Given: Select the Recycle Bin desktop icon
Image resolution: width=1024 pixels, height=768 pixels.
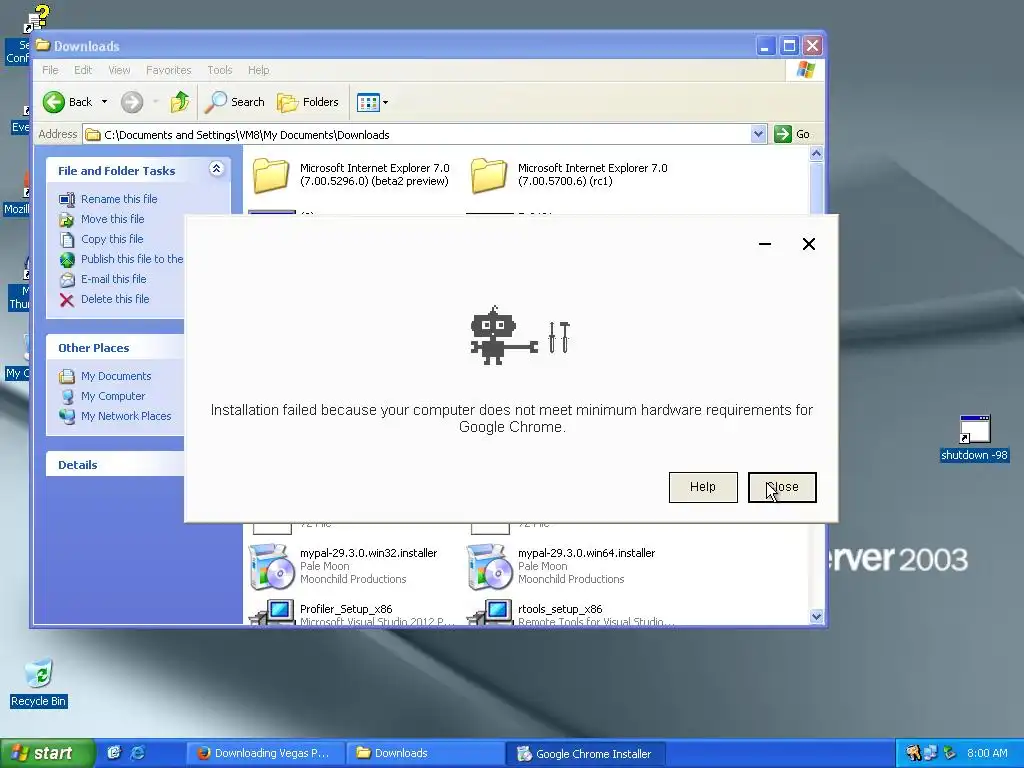Looking at the screenshot, I should pos(39,682).
